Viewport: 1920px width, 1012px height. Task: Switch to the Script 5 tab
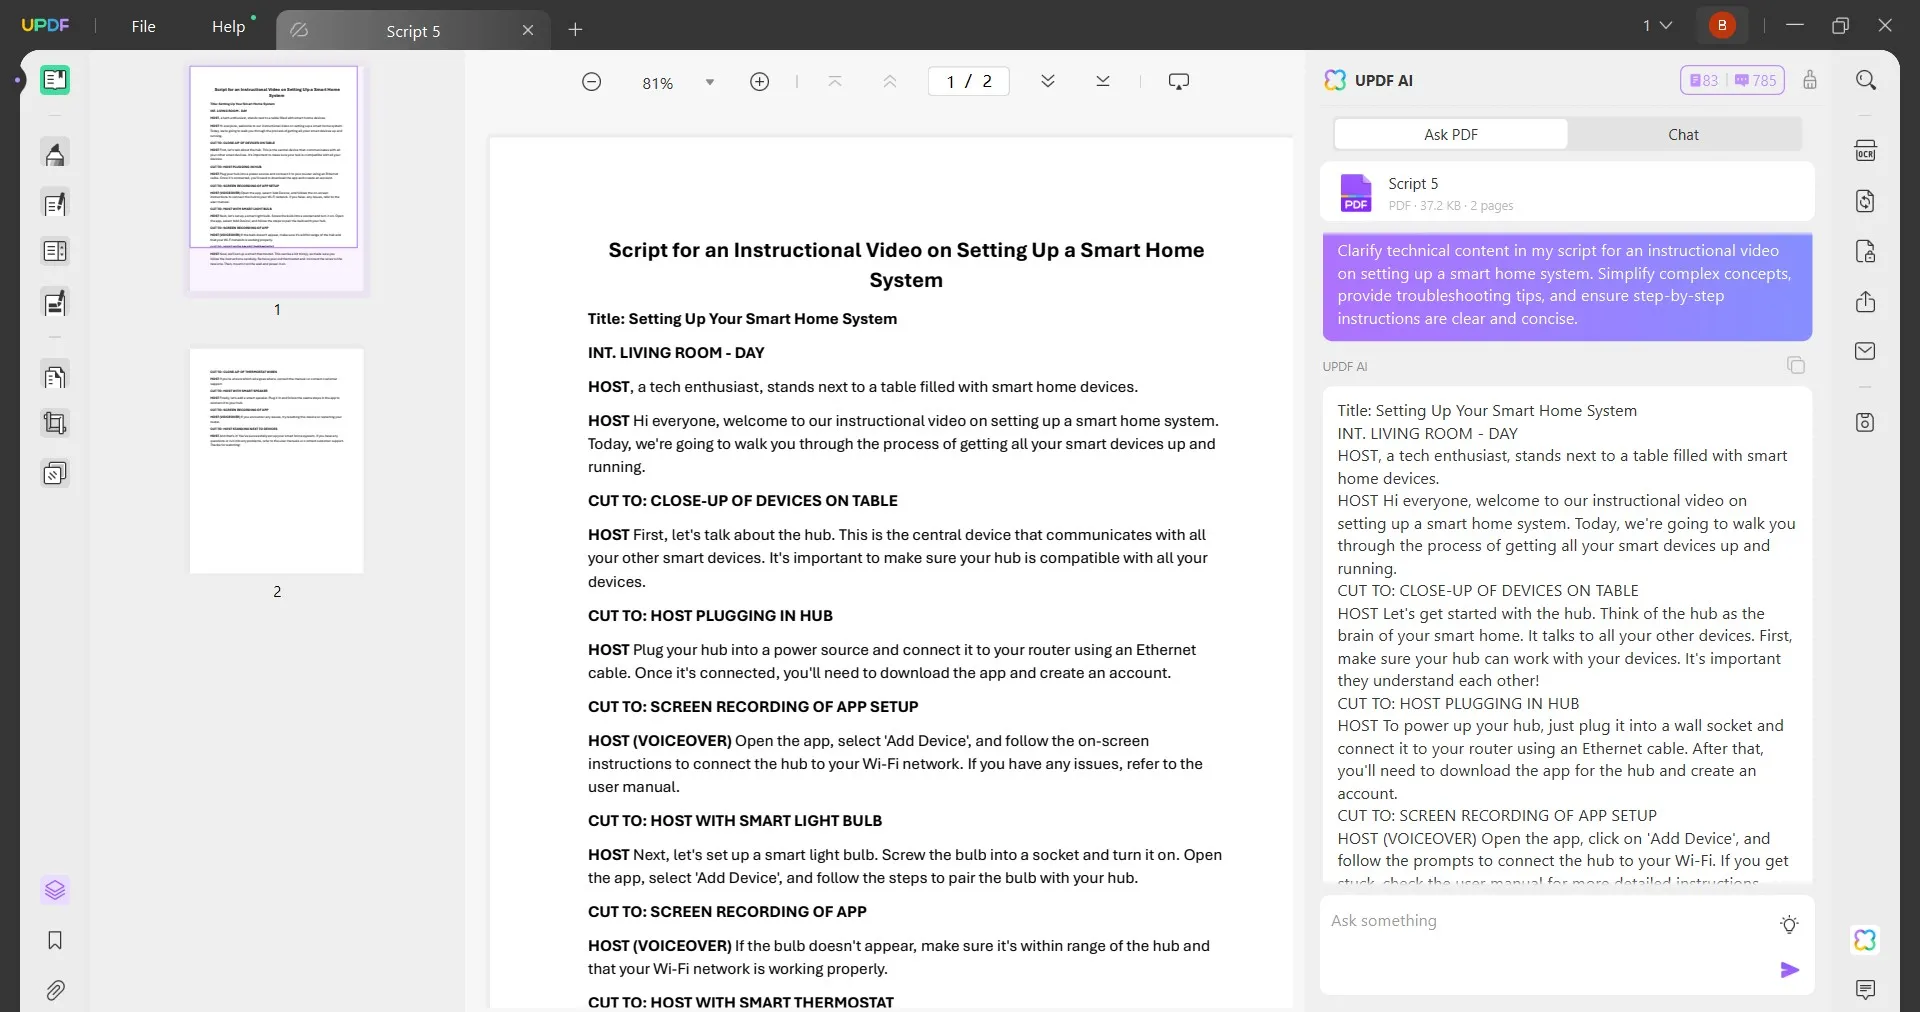[413, 31]
